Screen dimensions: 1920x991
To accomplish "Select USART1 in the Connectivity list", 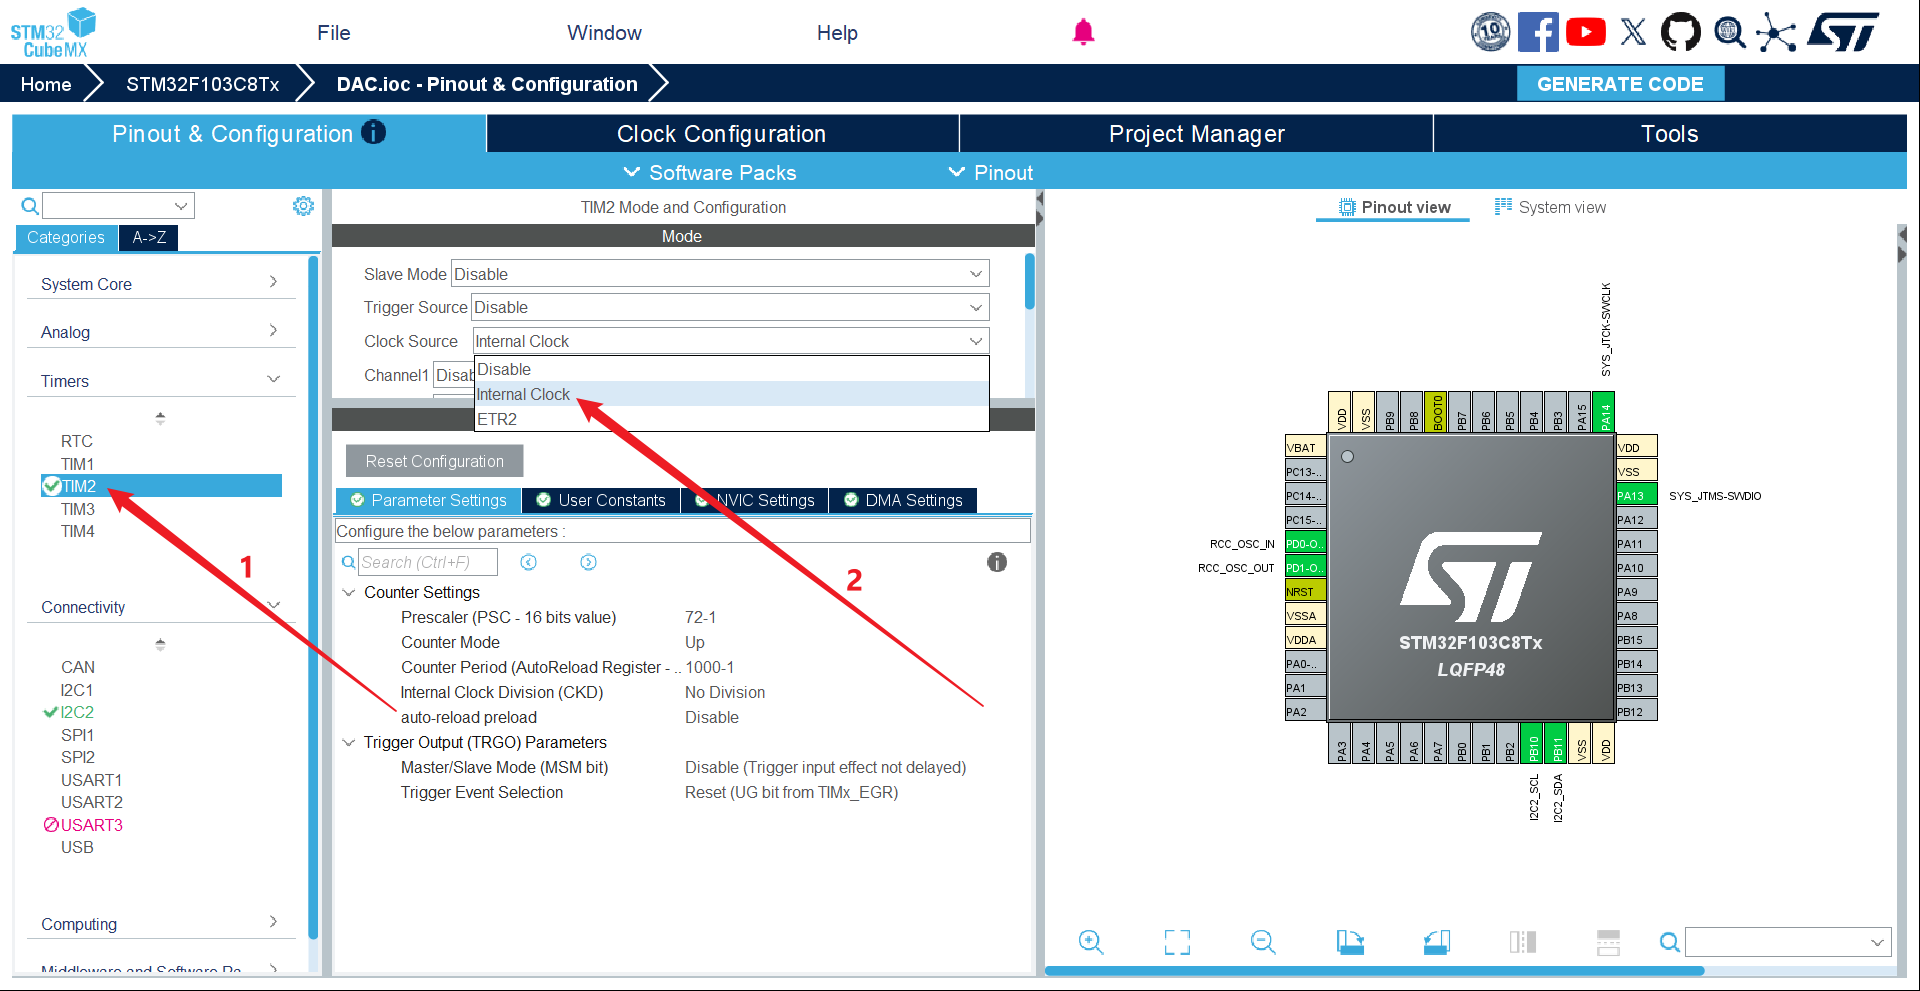I will [x=91, y=780].
